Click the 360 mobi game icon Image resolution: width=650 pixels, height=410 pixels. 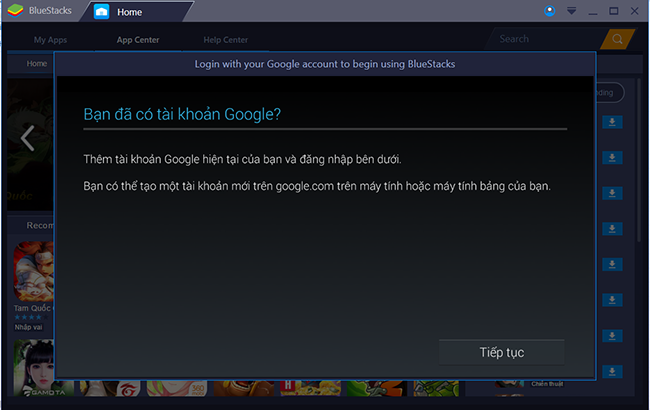pos(177,388)
